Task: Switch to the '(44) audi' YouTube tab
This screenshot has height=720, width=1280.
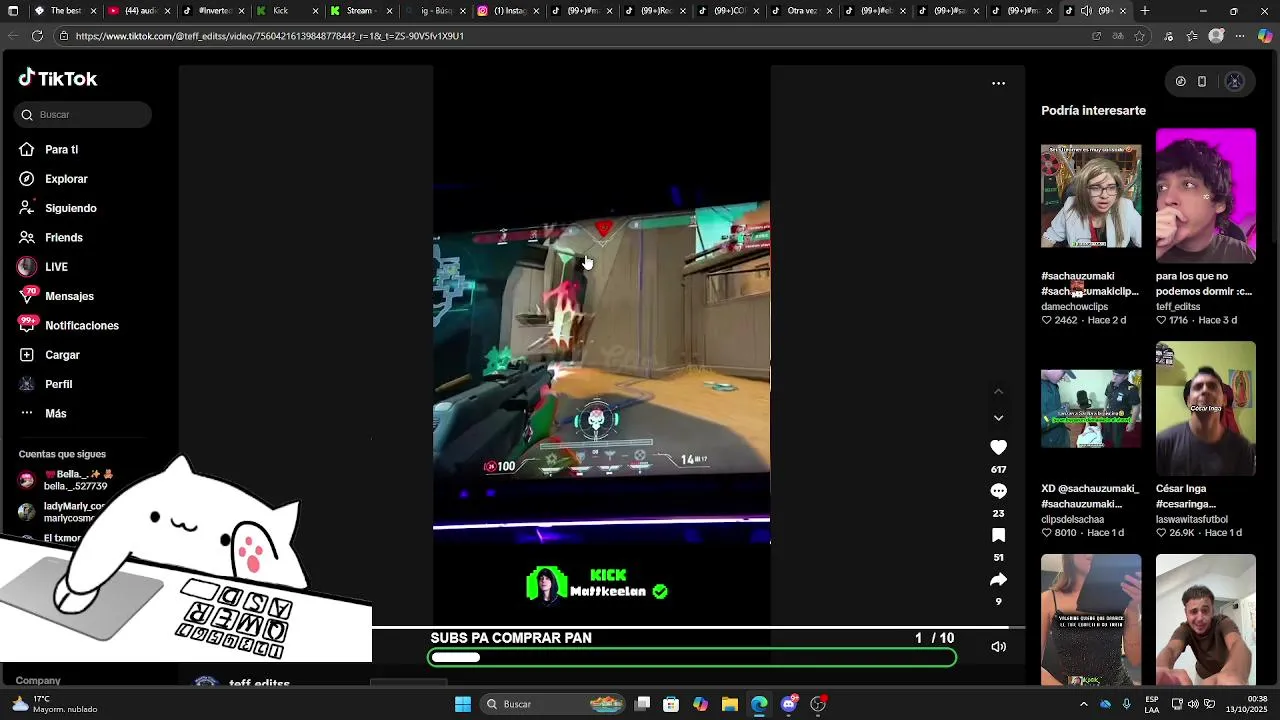Action: click(140, 11)
